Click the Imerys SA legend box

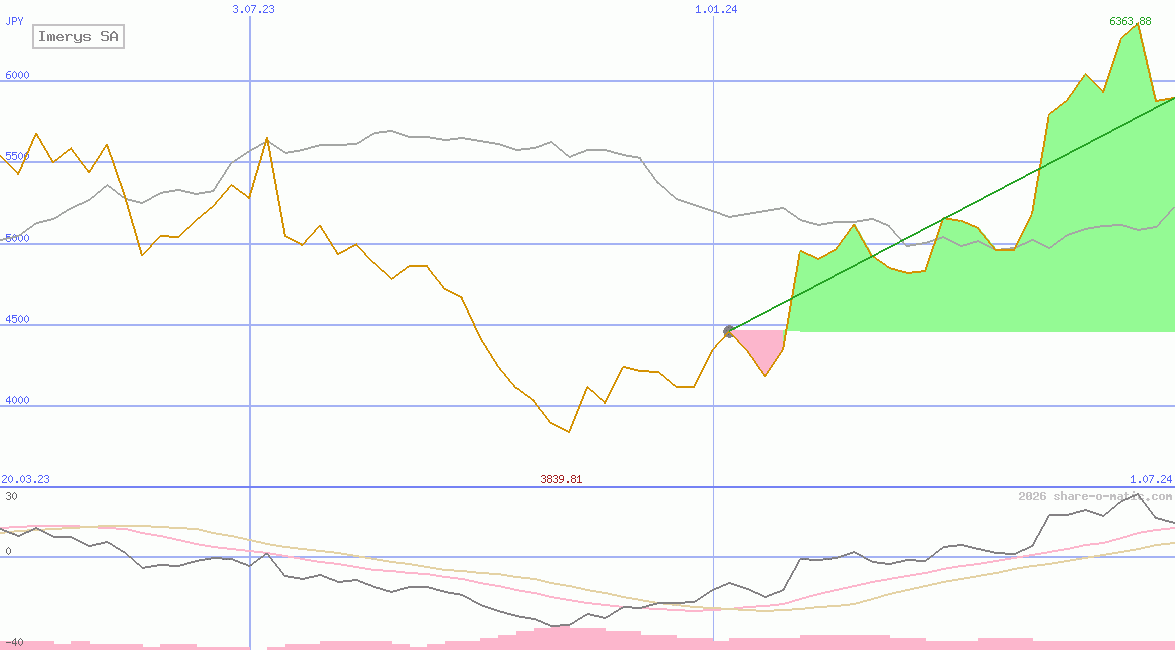(x=78, y=37)
